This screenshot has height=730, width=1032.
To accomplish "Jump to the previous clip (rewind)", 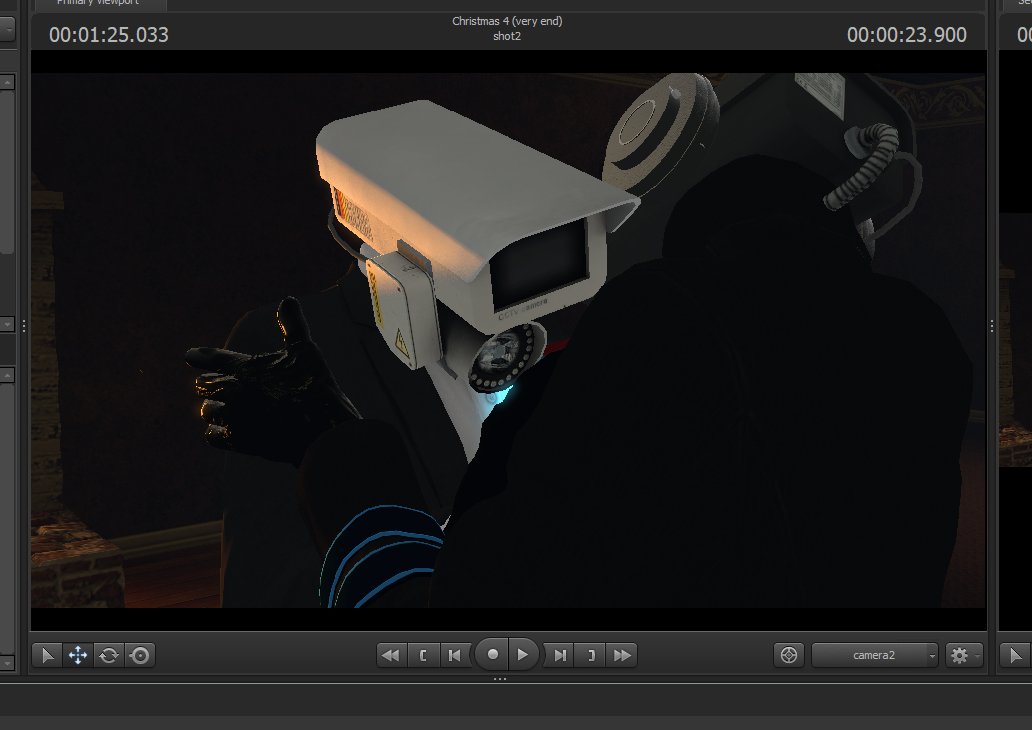I will coord(391,655).
